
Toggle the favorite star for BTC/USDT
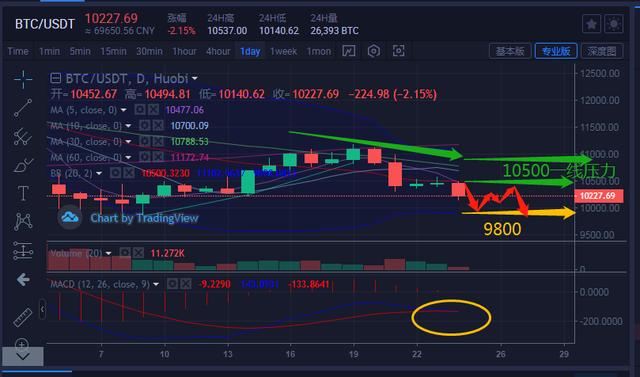coord(591,24)
